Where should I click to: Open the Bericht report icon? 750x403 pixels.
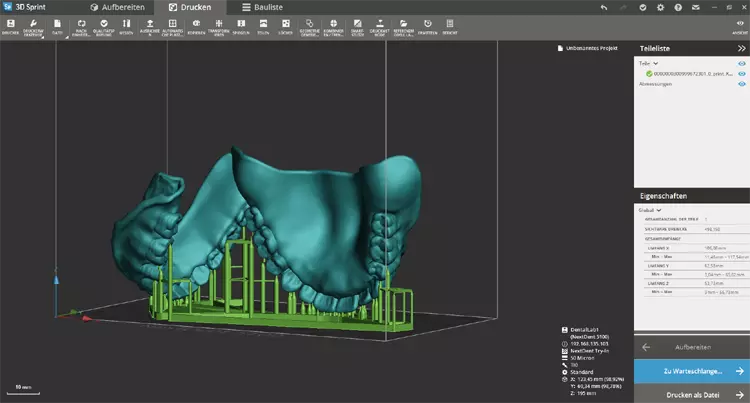[x=450, y=23]
